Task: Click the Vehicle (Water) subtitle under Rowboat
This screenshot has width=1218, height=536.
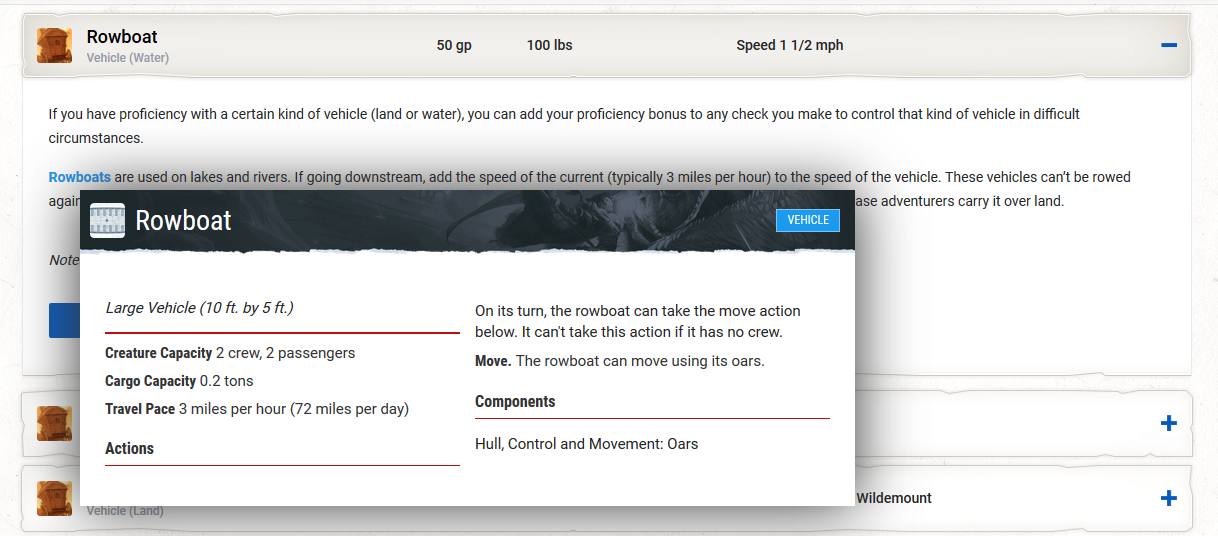Action: pos(127,58)
